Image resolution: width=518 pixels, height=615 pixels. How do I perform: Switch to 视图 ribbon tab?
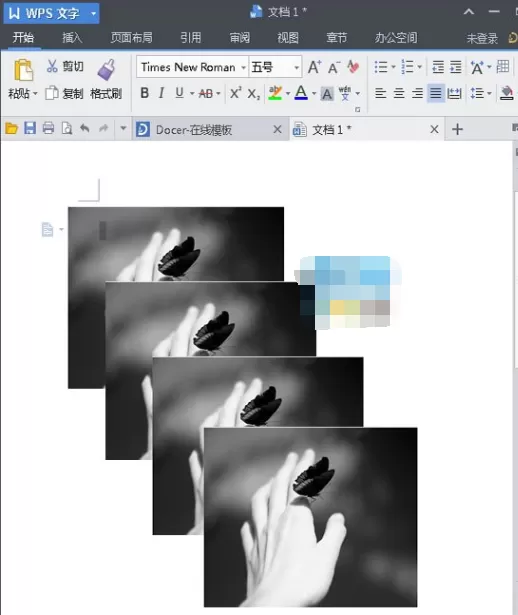(288, 38)
